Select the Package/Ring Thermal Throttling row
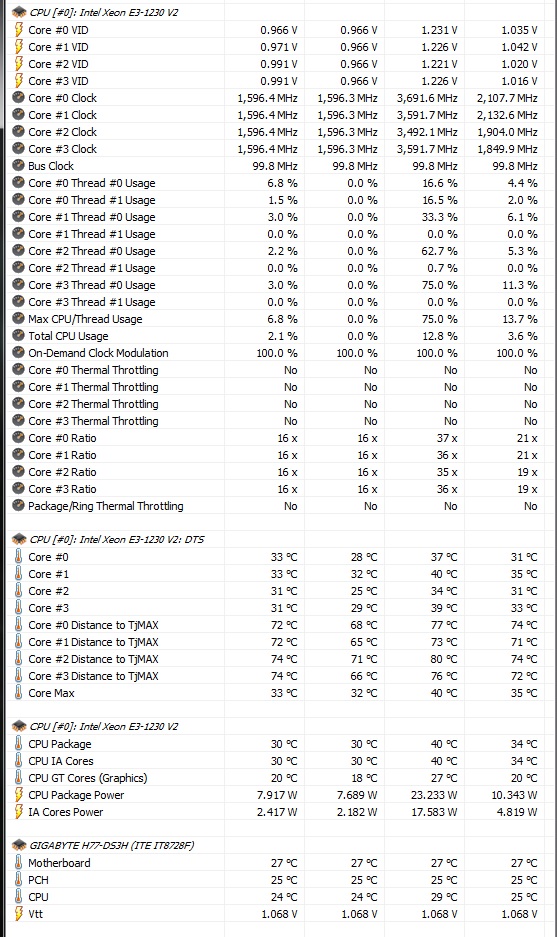 pyautogui.click(x=276, y=506)
